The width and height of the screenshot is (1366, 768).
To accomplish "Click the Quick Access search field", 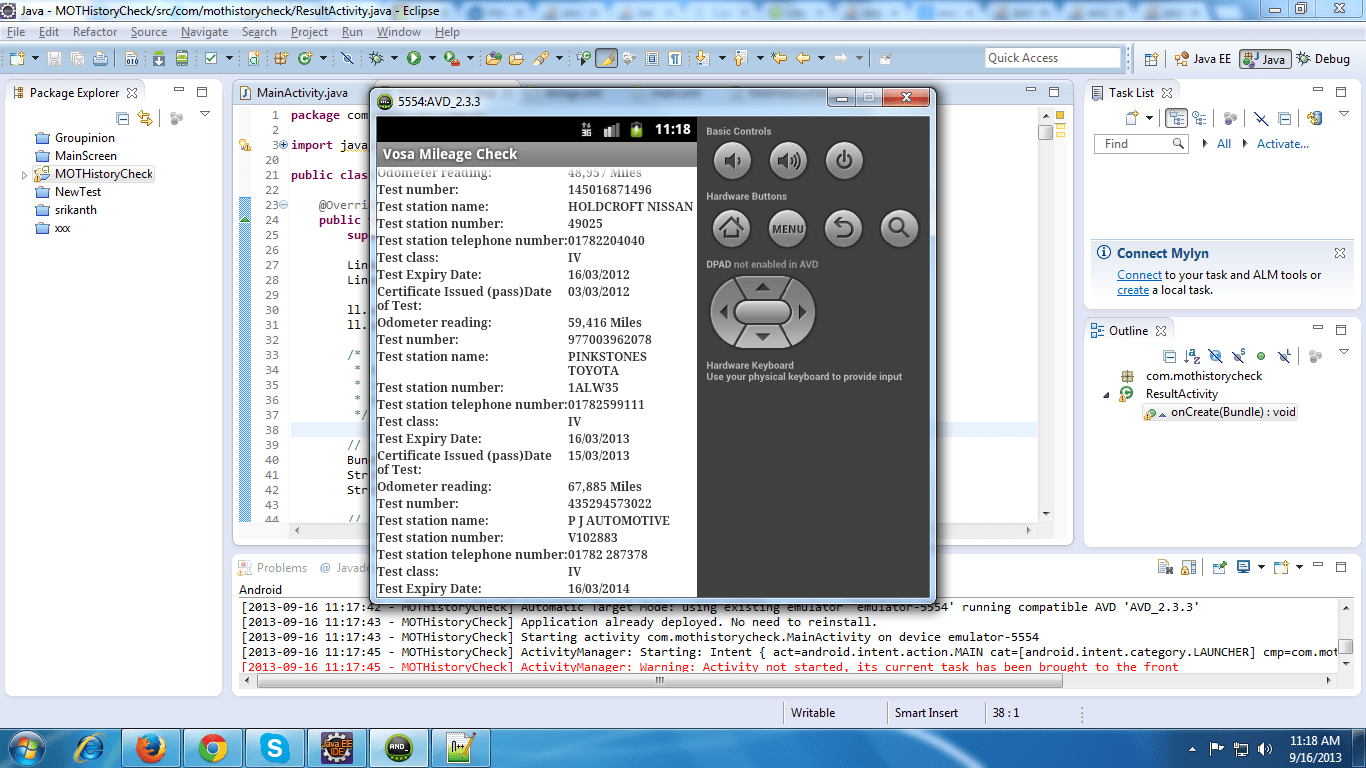I will 1053,58.
